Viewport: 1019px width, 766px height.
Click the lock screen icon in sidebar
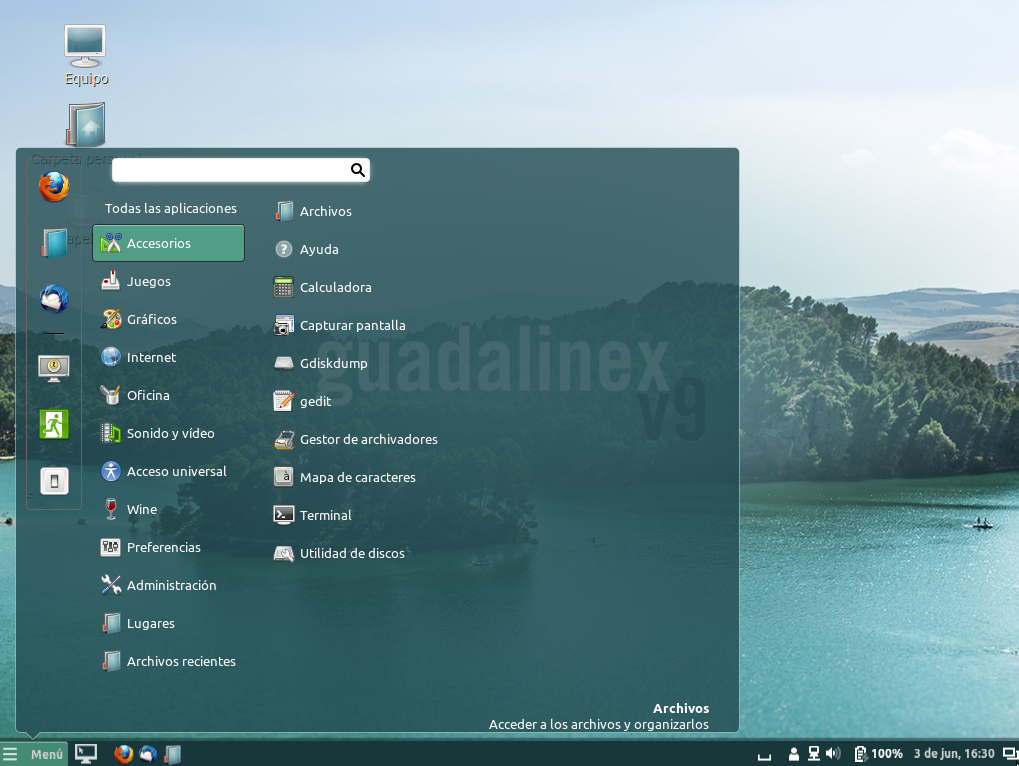click(x=54, y=368)
